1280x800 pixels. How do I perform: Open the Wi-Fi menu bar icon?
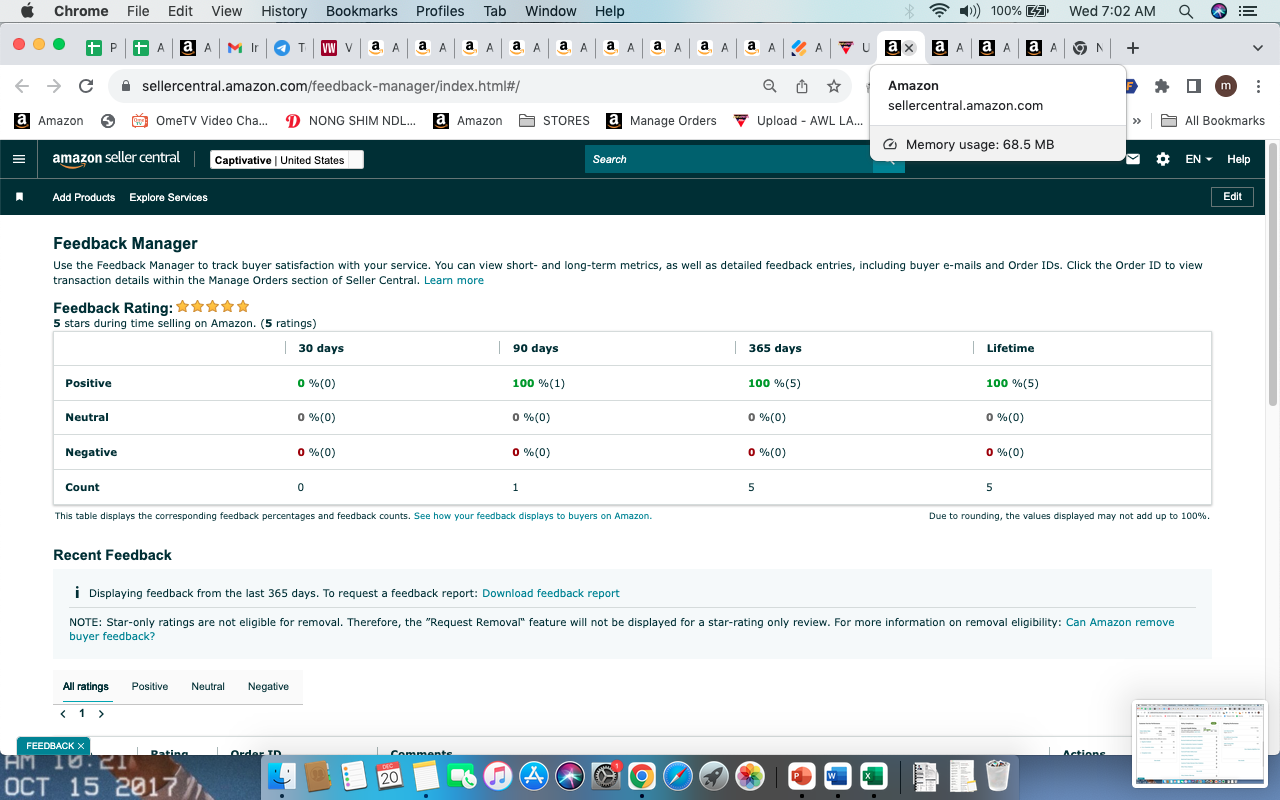tap(938, 11)
